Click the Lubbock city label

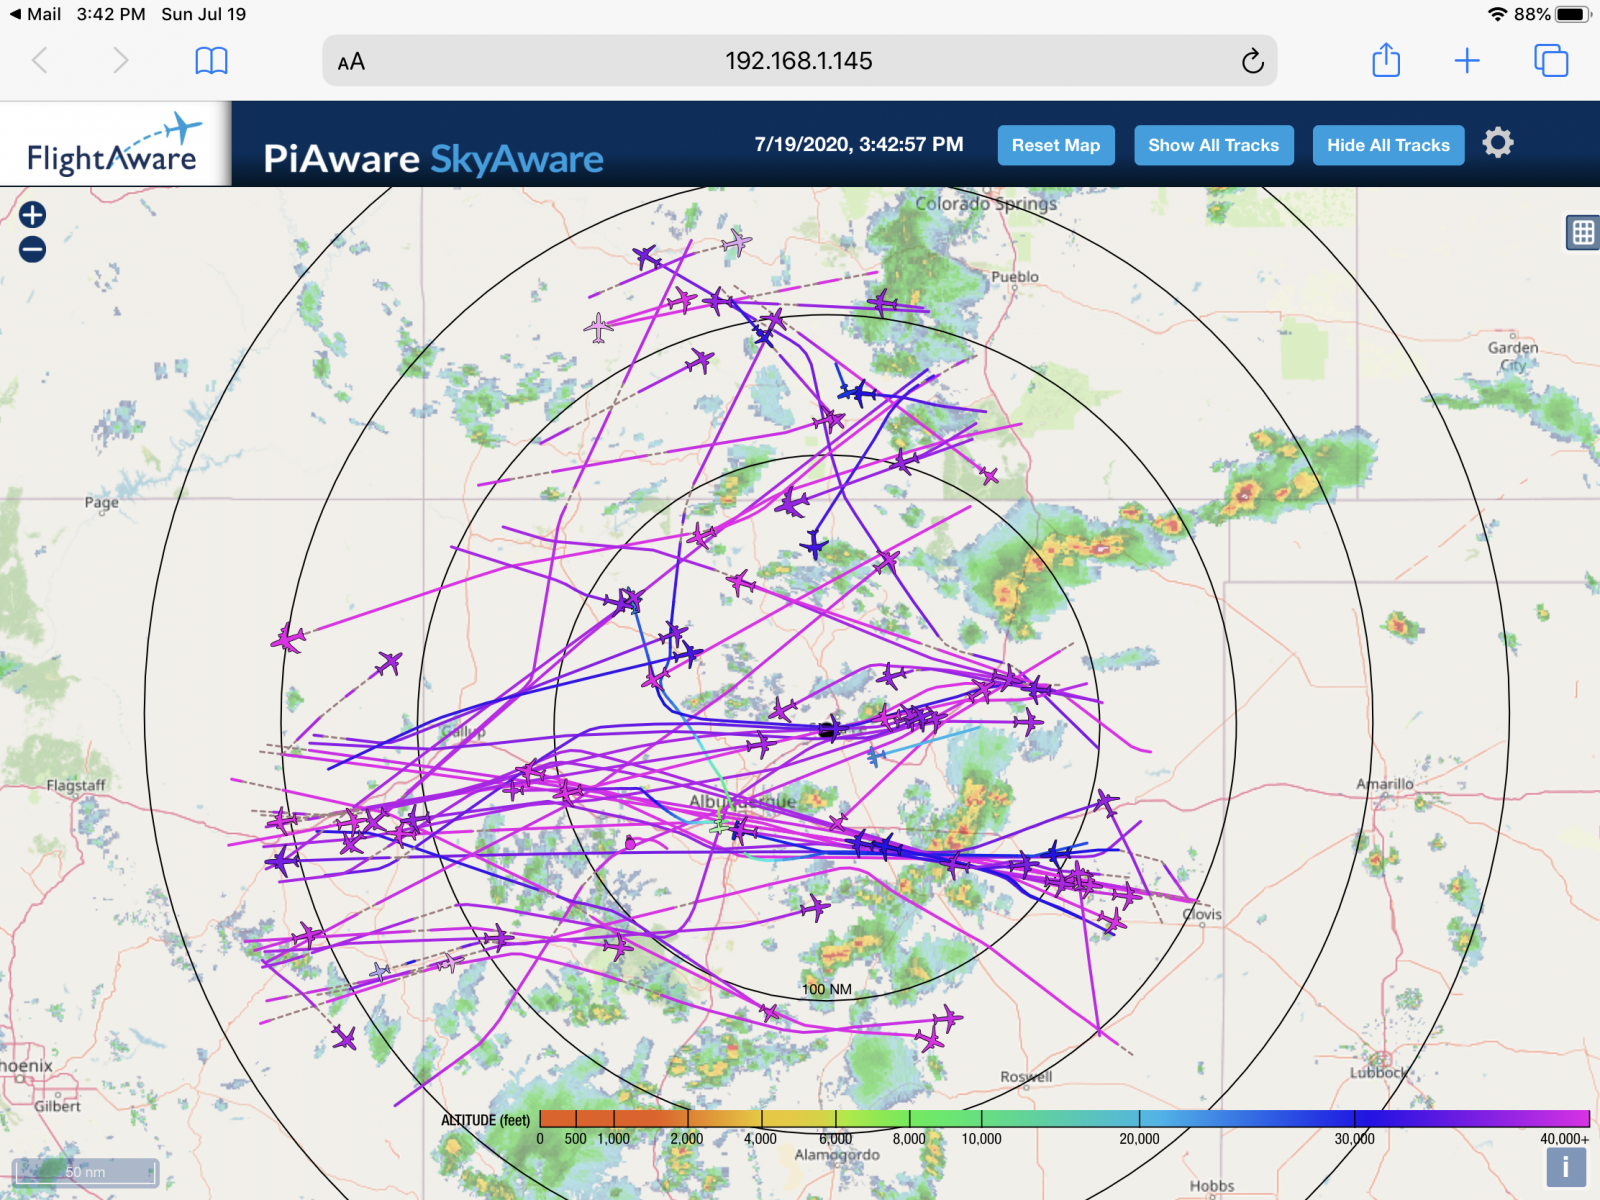[1378, 1072]
